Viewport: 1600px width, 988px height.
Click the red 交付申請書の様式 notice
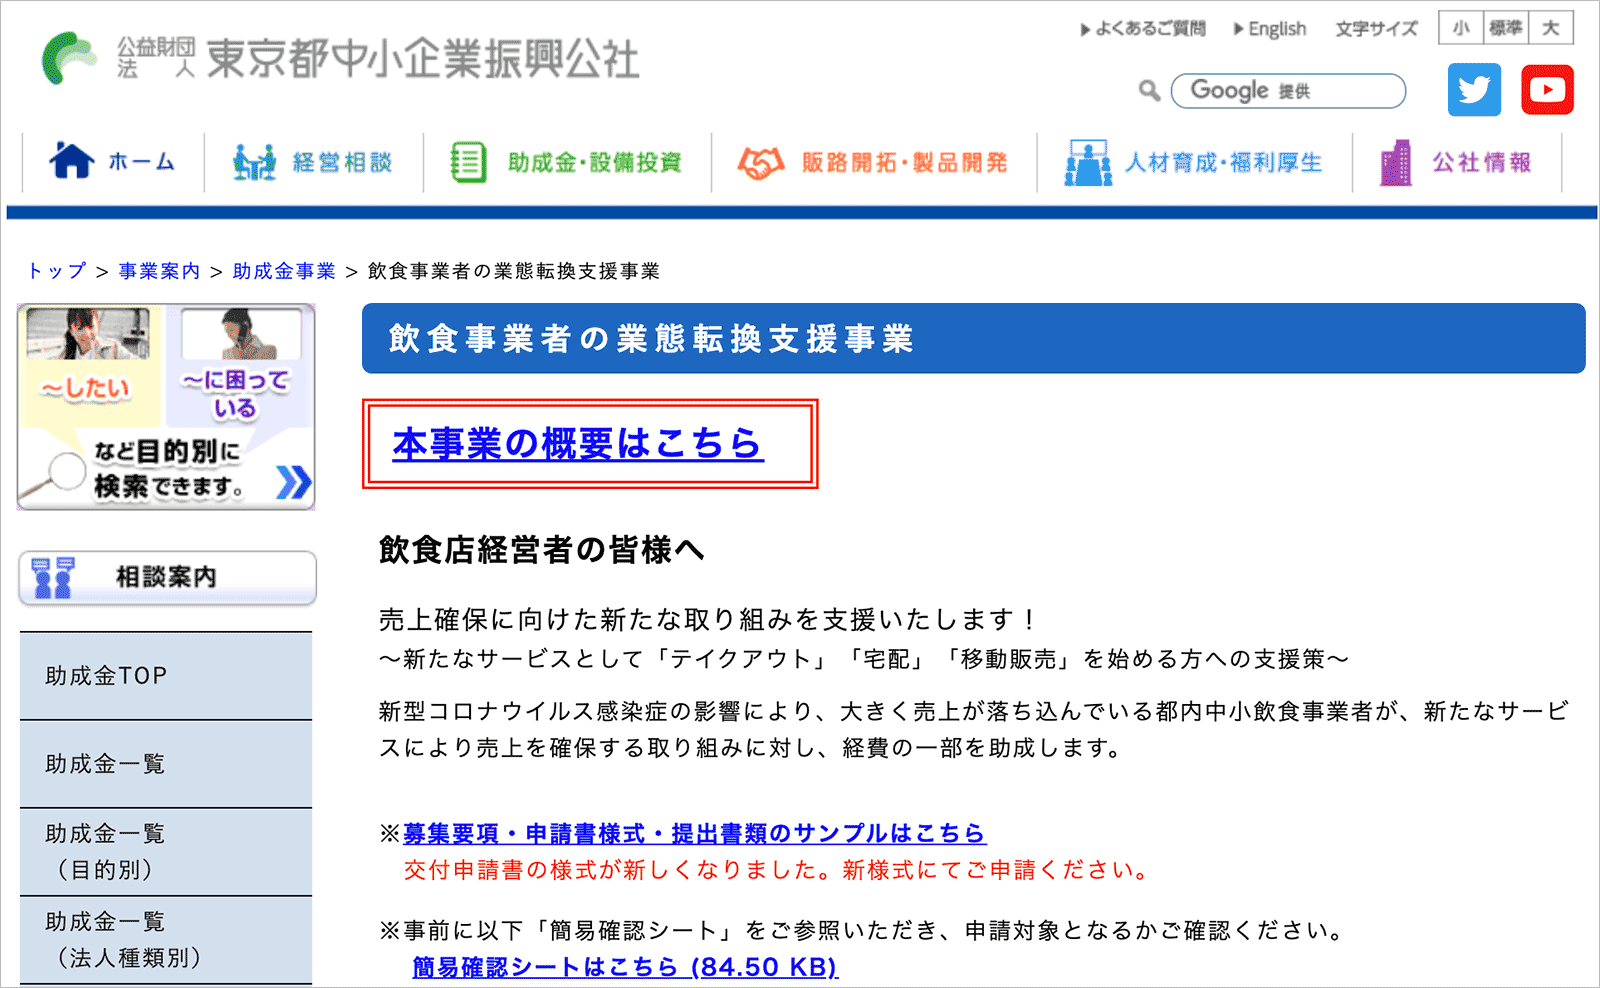click(x=776, y=870)
